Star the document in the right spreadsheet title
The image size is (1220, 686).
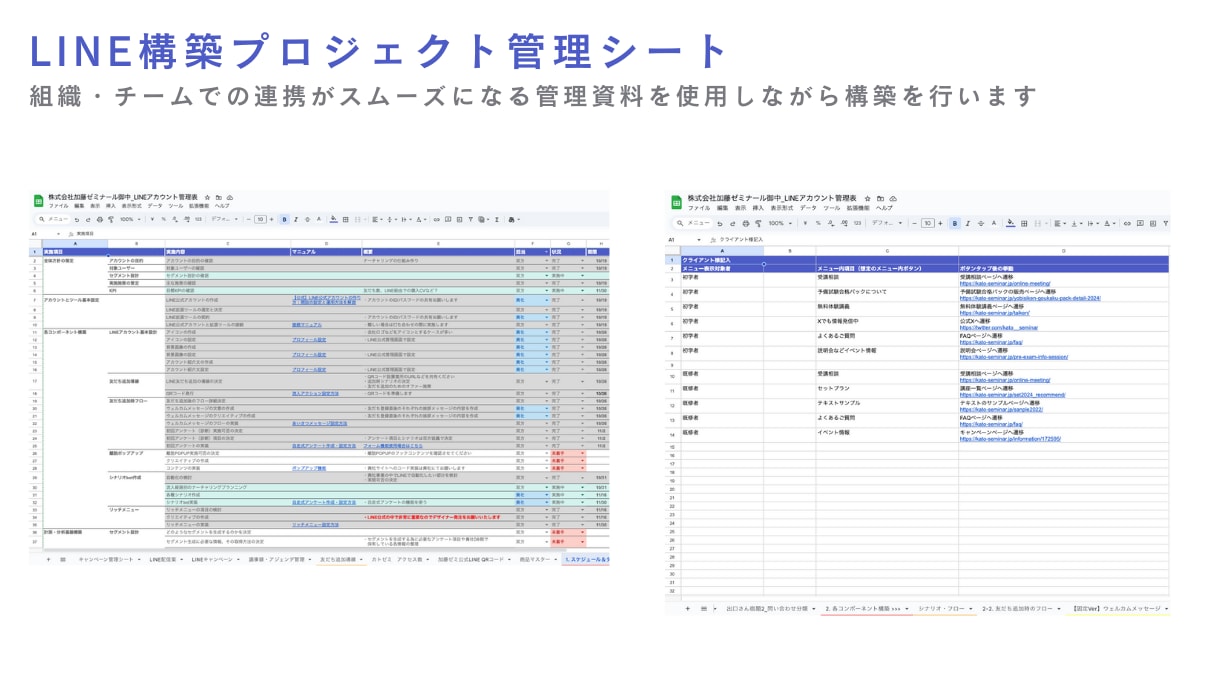867,198
